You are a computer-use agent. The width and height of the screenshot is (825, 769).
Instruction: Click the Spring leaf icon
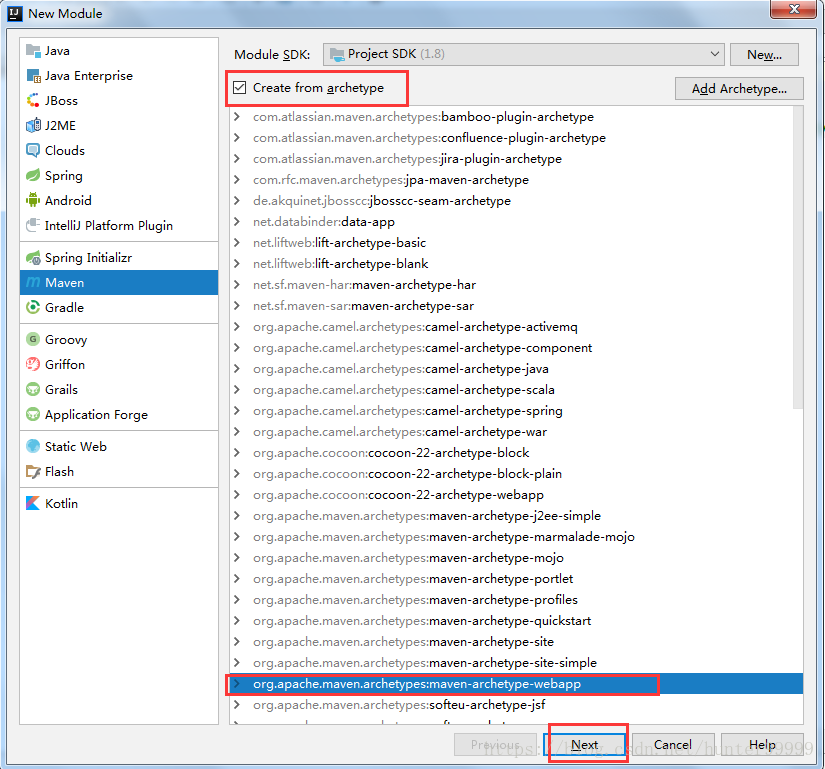[x=33, y=175]
